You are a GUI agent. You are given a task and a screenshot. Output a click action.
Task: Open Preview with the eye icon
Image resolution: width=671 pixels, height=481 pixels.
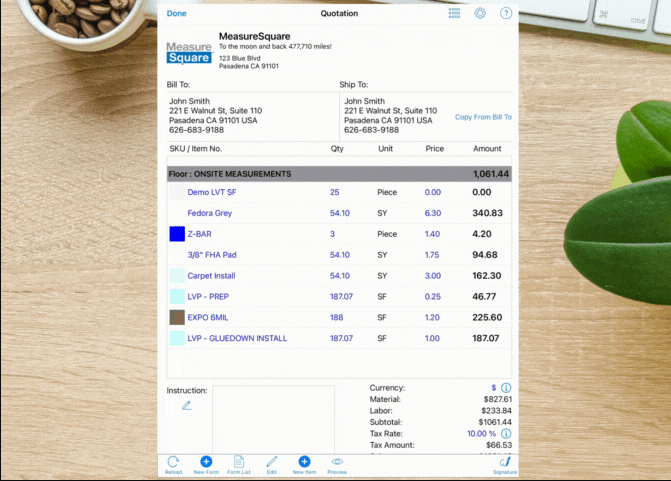click(337, 462)
